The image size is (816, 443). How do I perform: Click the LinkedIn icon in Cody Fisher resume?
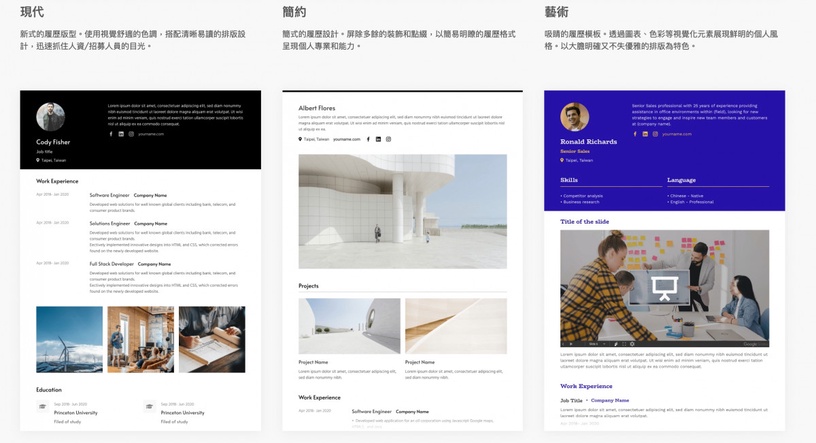pyautogui.click(x=121, y=134)
